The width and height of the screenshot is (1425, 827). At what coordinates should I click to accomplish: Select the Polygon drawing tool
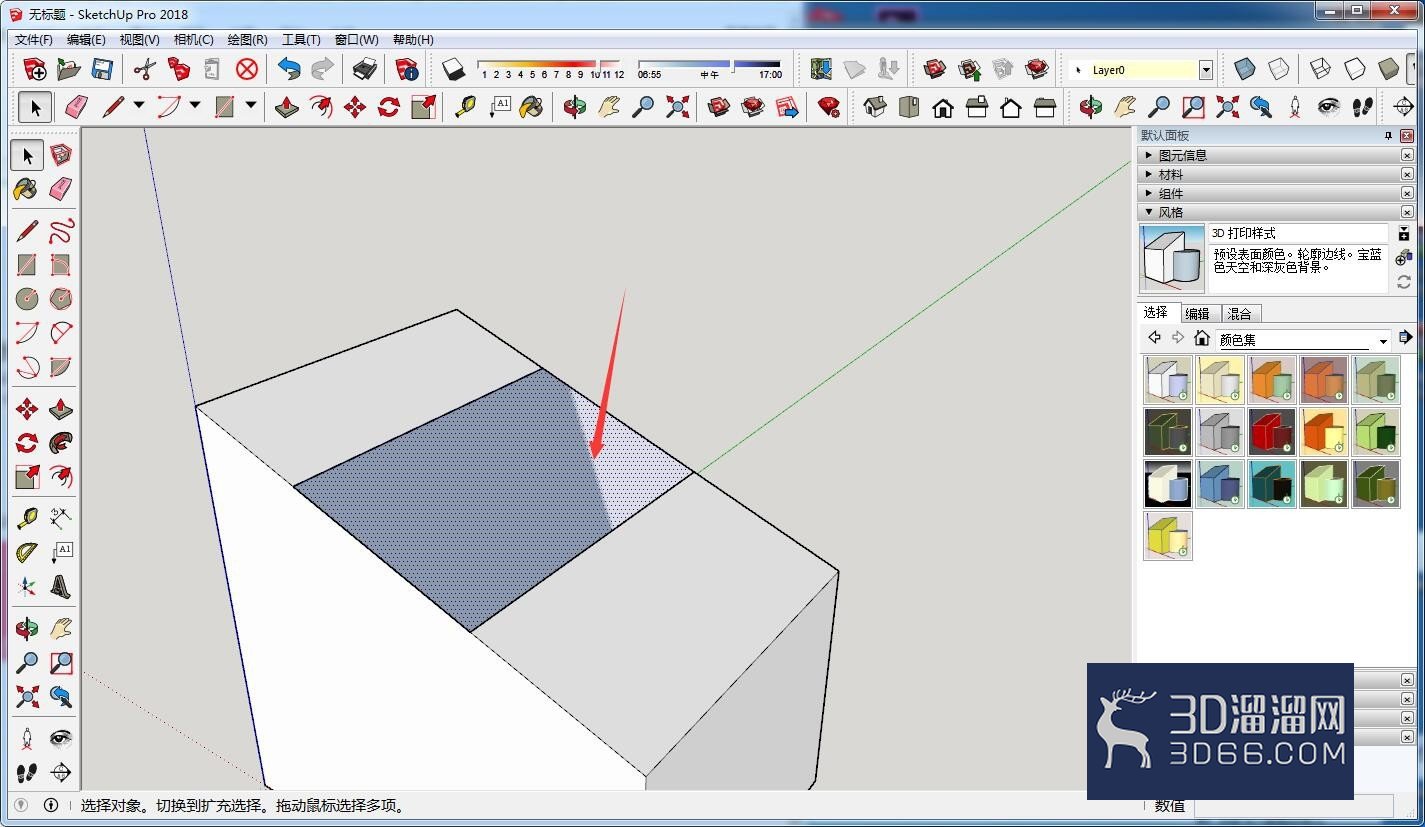point(61,298)
